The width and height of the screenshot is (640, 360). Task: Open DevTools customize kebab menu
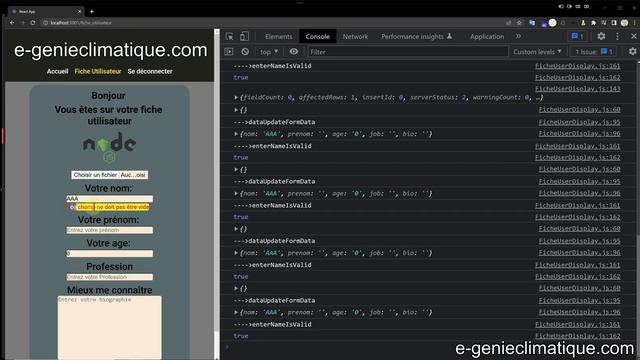pyautogui.click(x=617, y=36)
